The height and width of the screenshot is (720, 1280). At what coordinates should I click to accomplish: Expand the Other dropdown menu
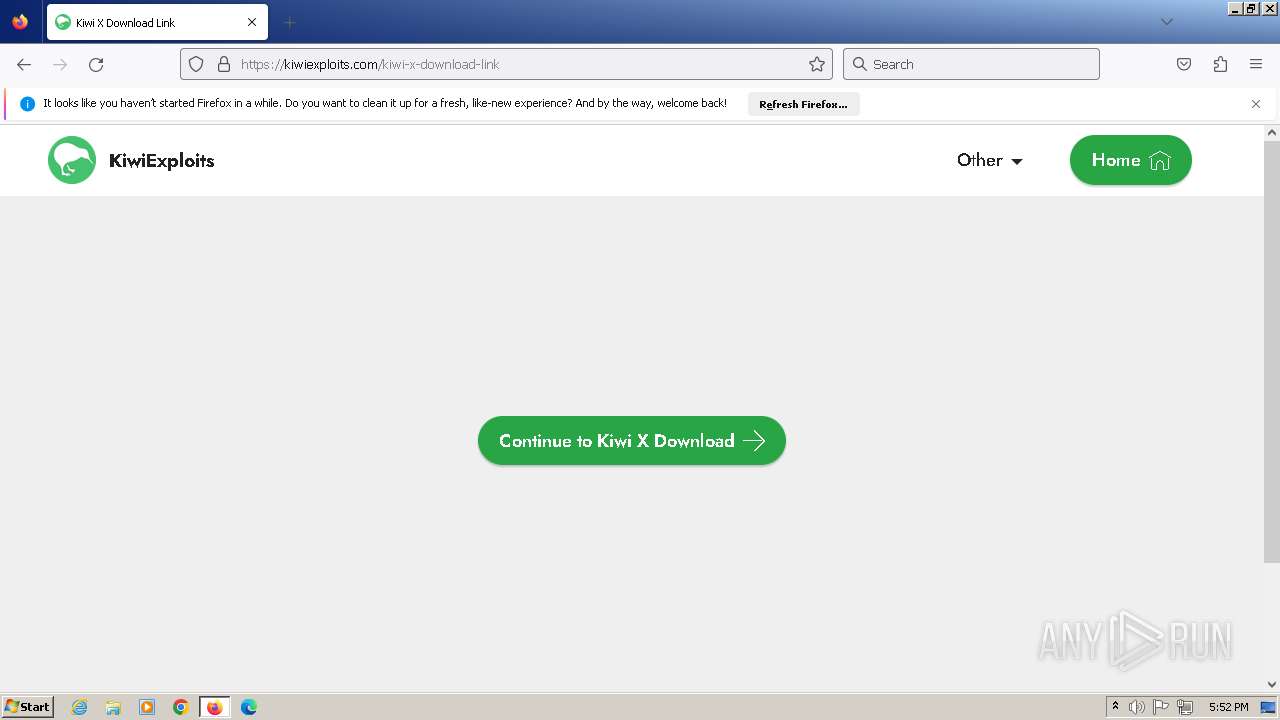tap(990, 160)
